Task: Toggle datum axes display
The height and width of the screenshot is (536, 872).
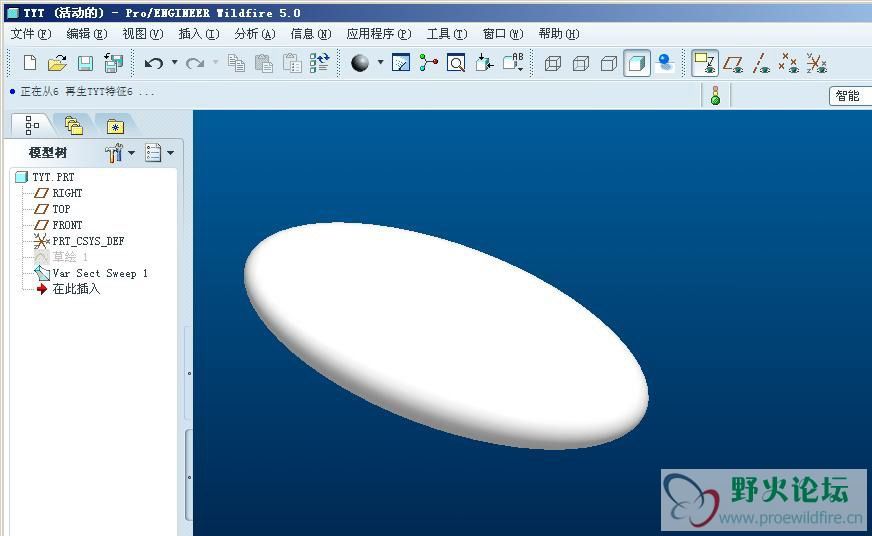Action: pos(761,63)
